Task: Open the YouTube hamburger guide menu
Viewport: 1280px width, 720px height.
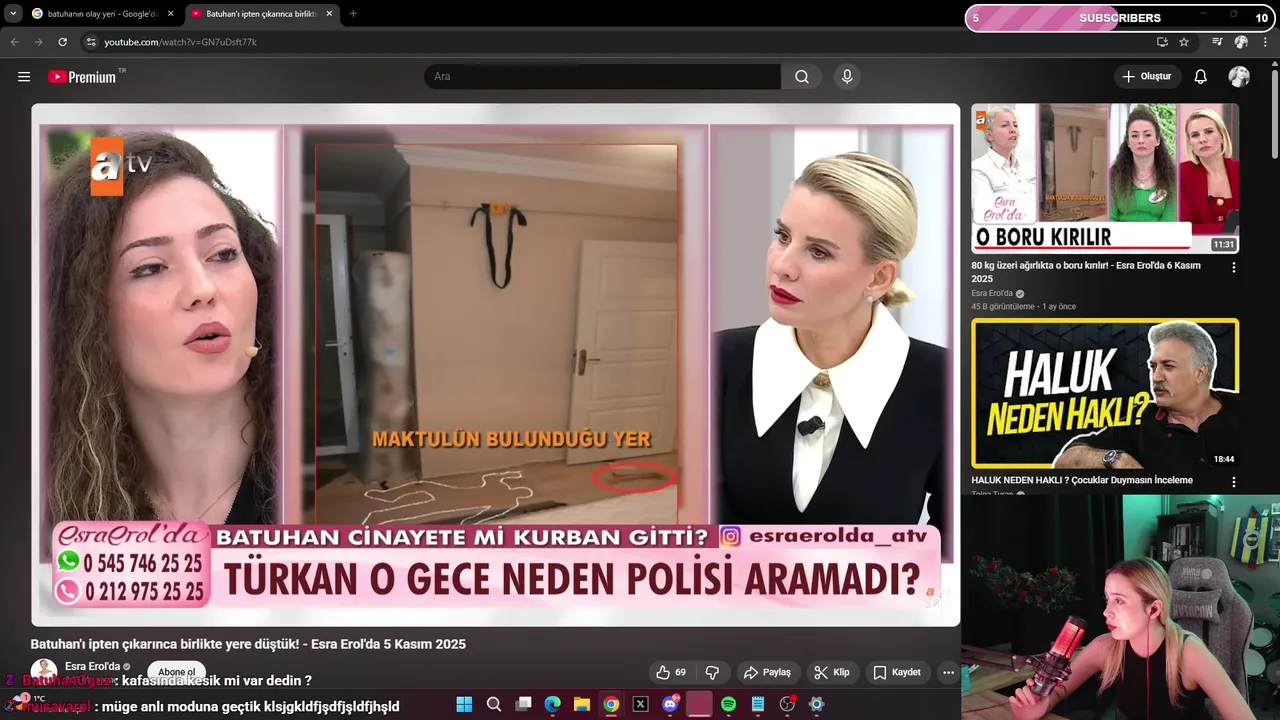Action: coord(24,77)
